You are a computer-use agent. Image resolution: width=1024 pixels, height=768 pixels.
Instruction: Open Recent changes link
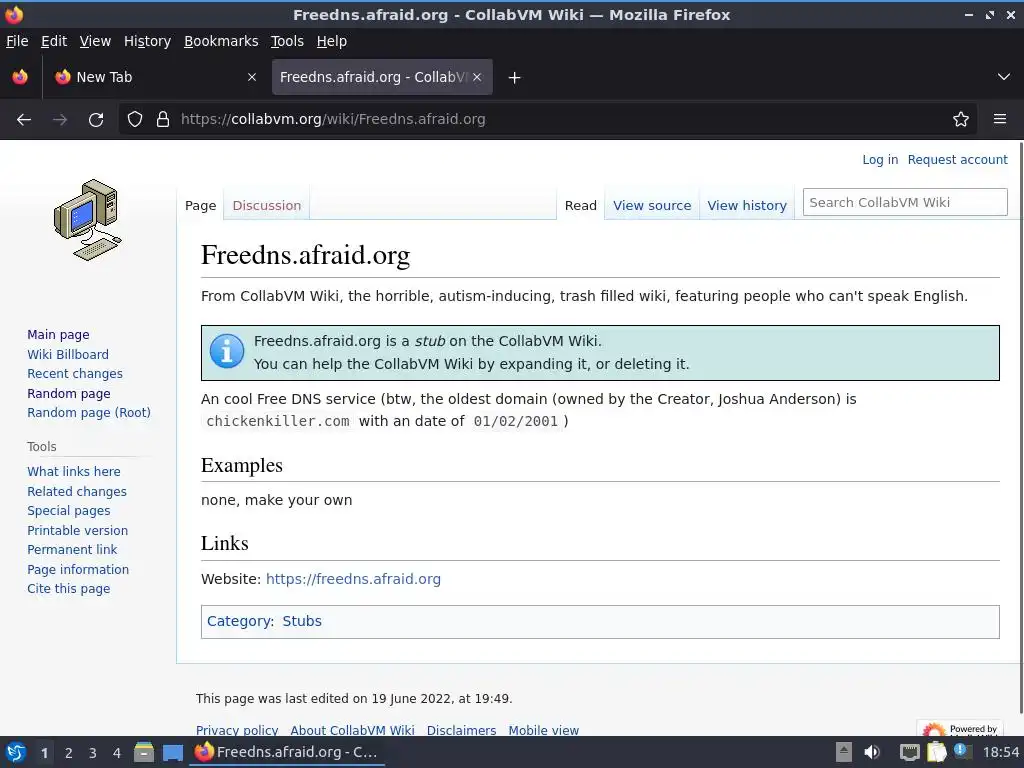(x=74, y=374)
